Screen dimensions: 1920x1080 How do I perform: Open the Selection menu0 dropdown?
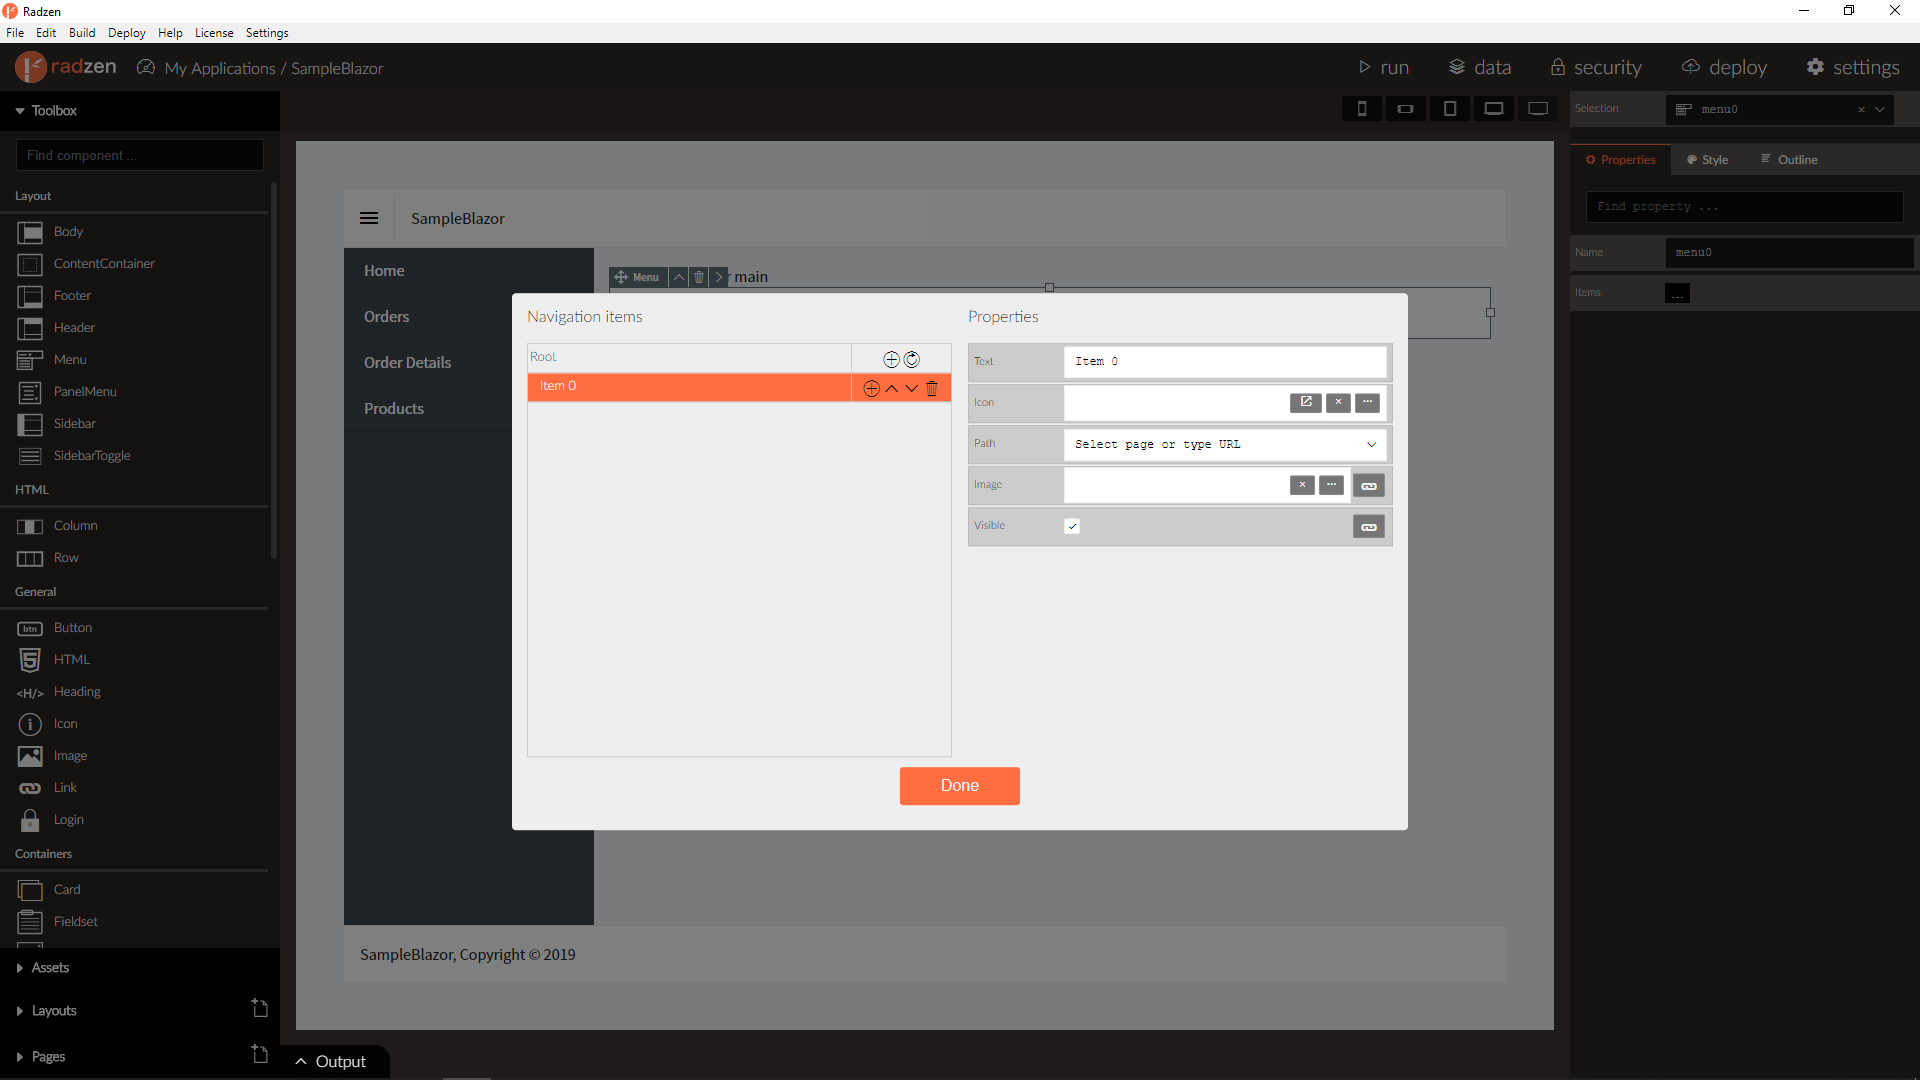1880,110
